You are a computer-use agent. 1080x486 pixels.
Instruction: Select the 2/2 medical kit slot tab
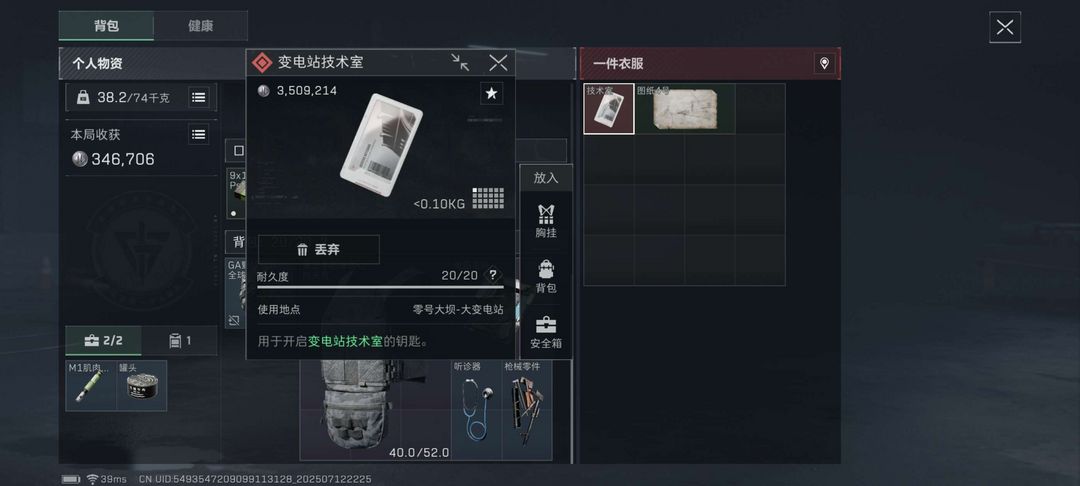click(103, 340)
